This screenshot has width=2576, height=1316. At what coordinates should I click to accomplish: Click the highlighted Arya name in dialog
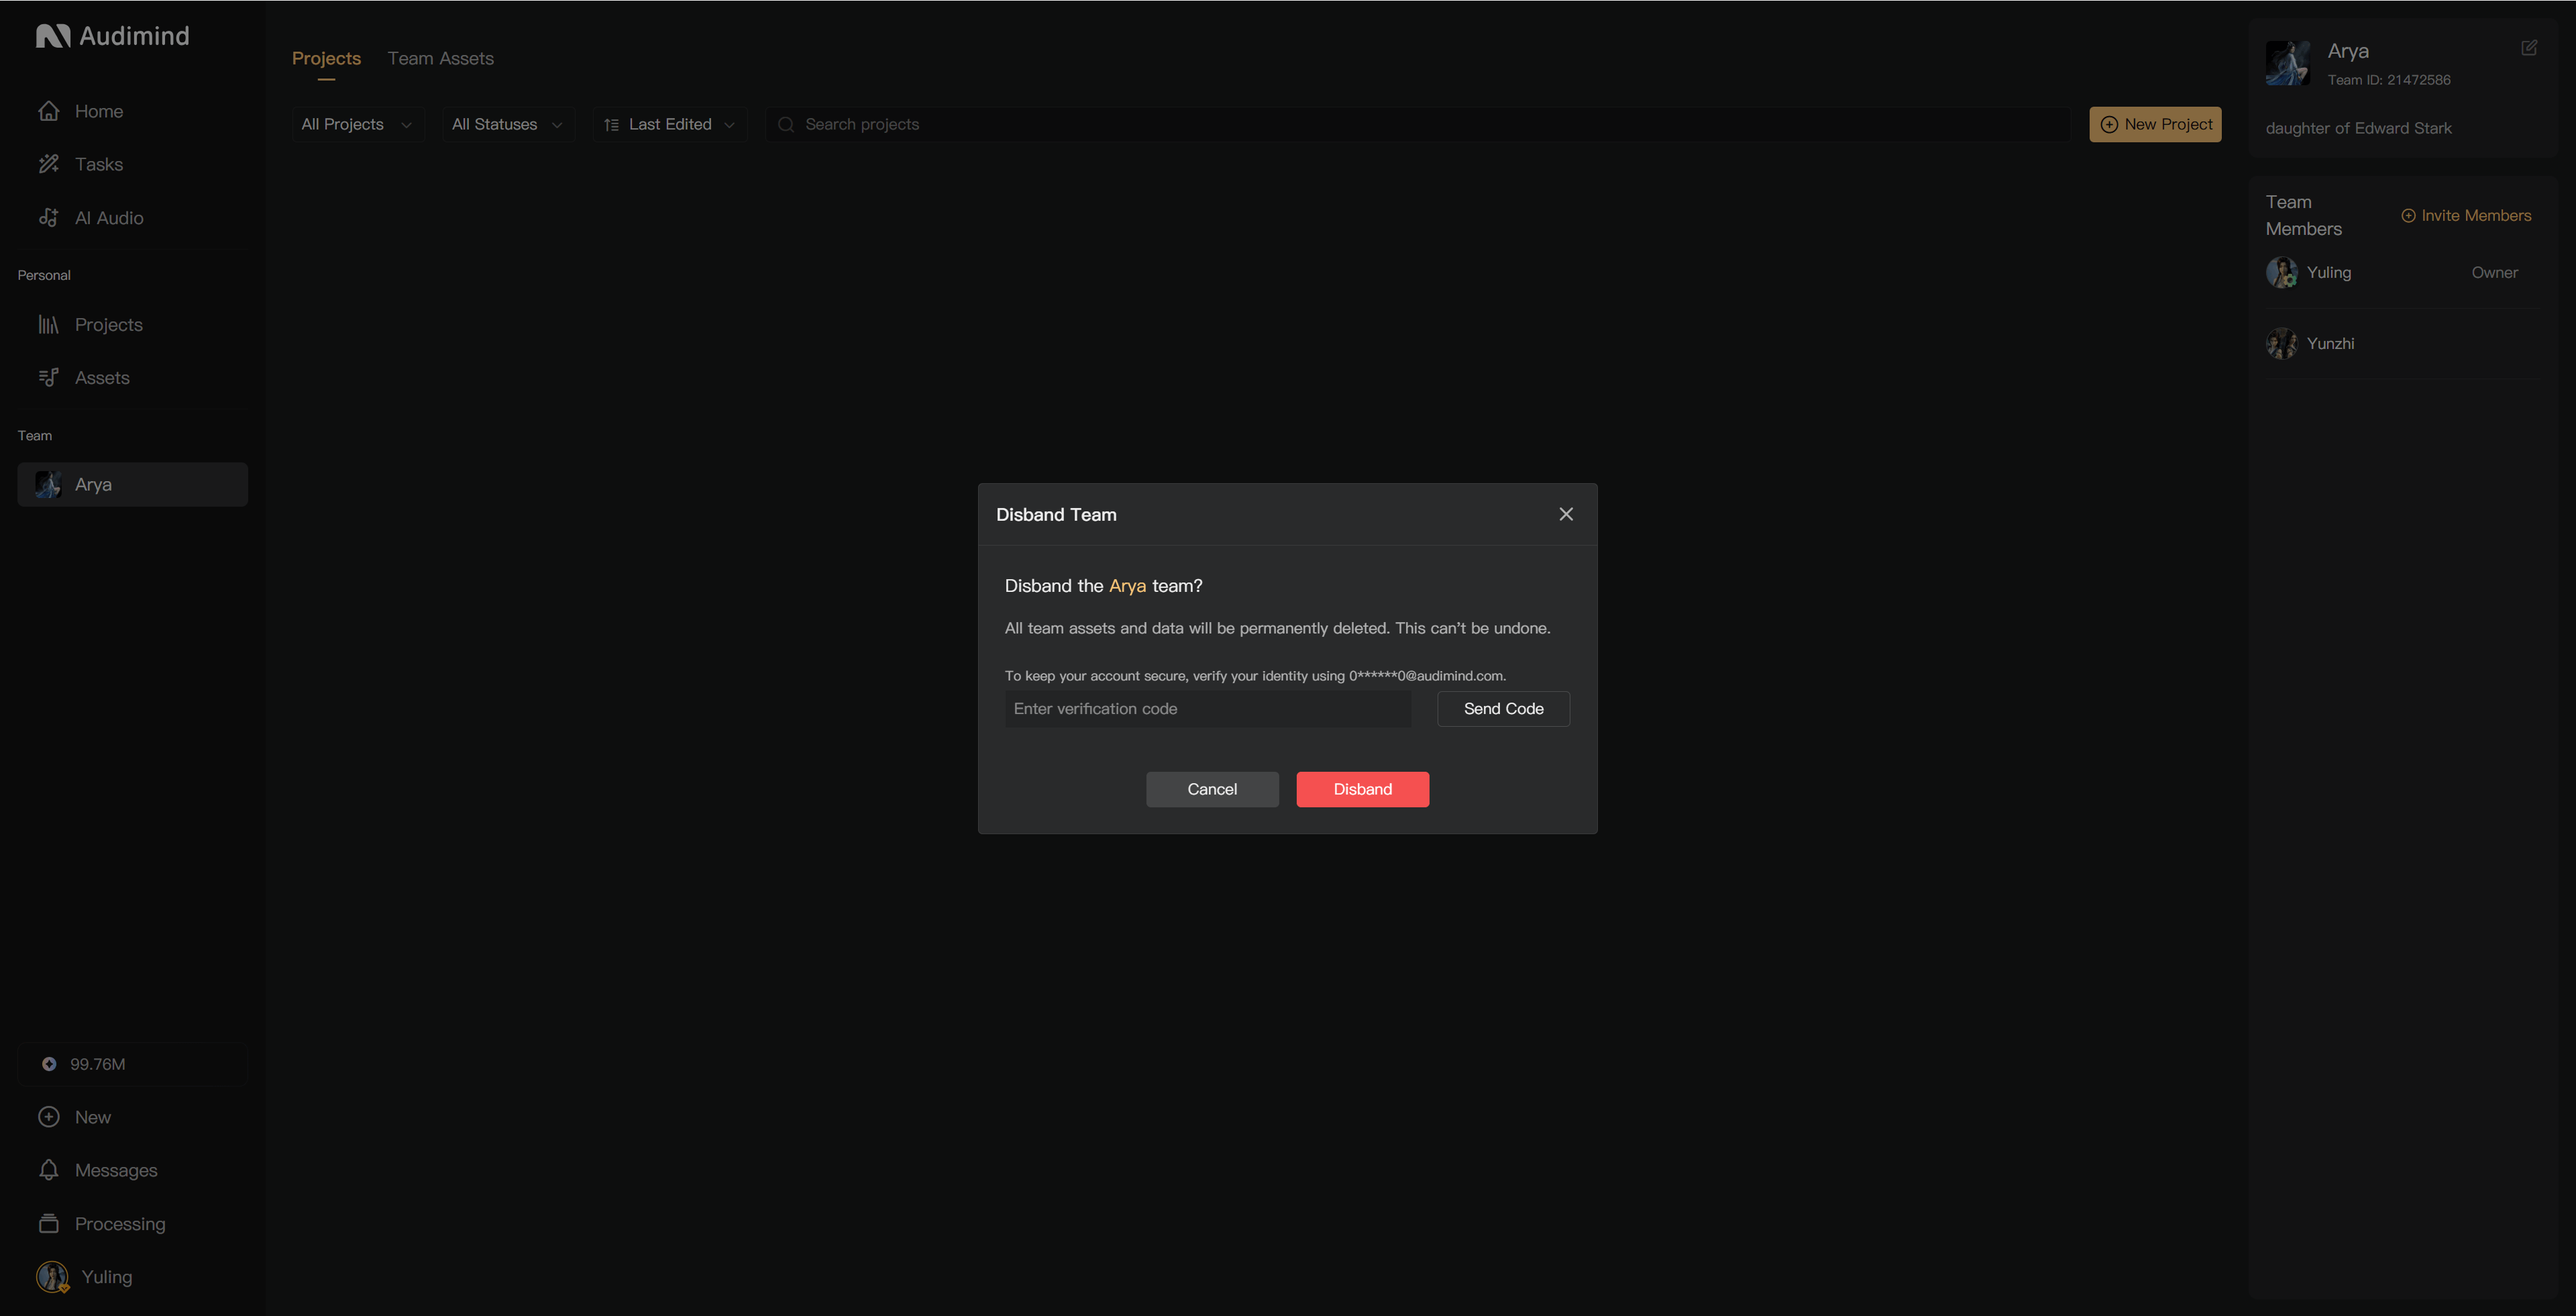click(x=1127, y=586)
